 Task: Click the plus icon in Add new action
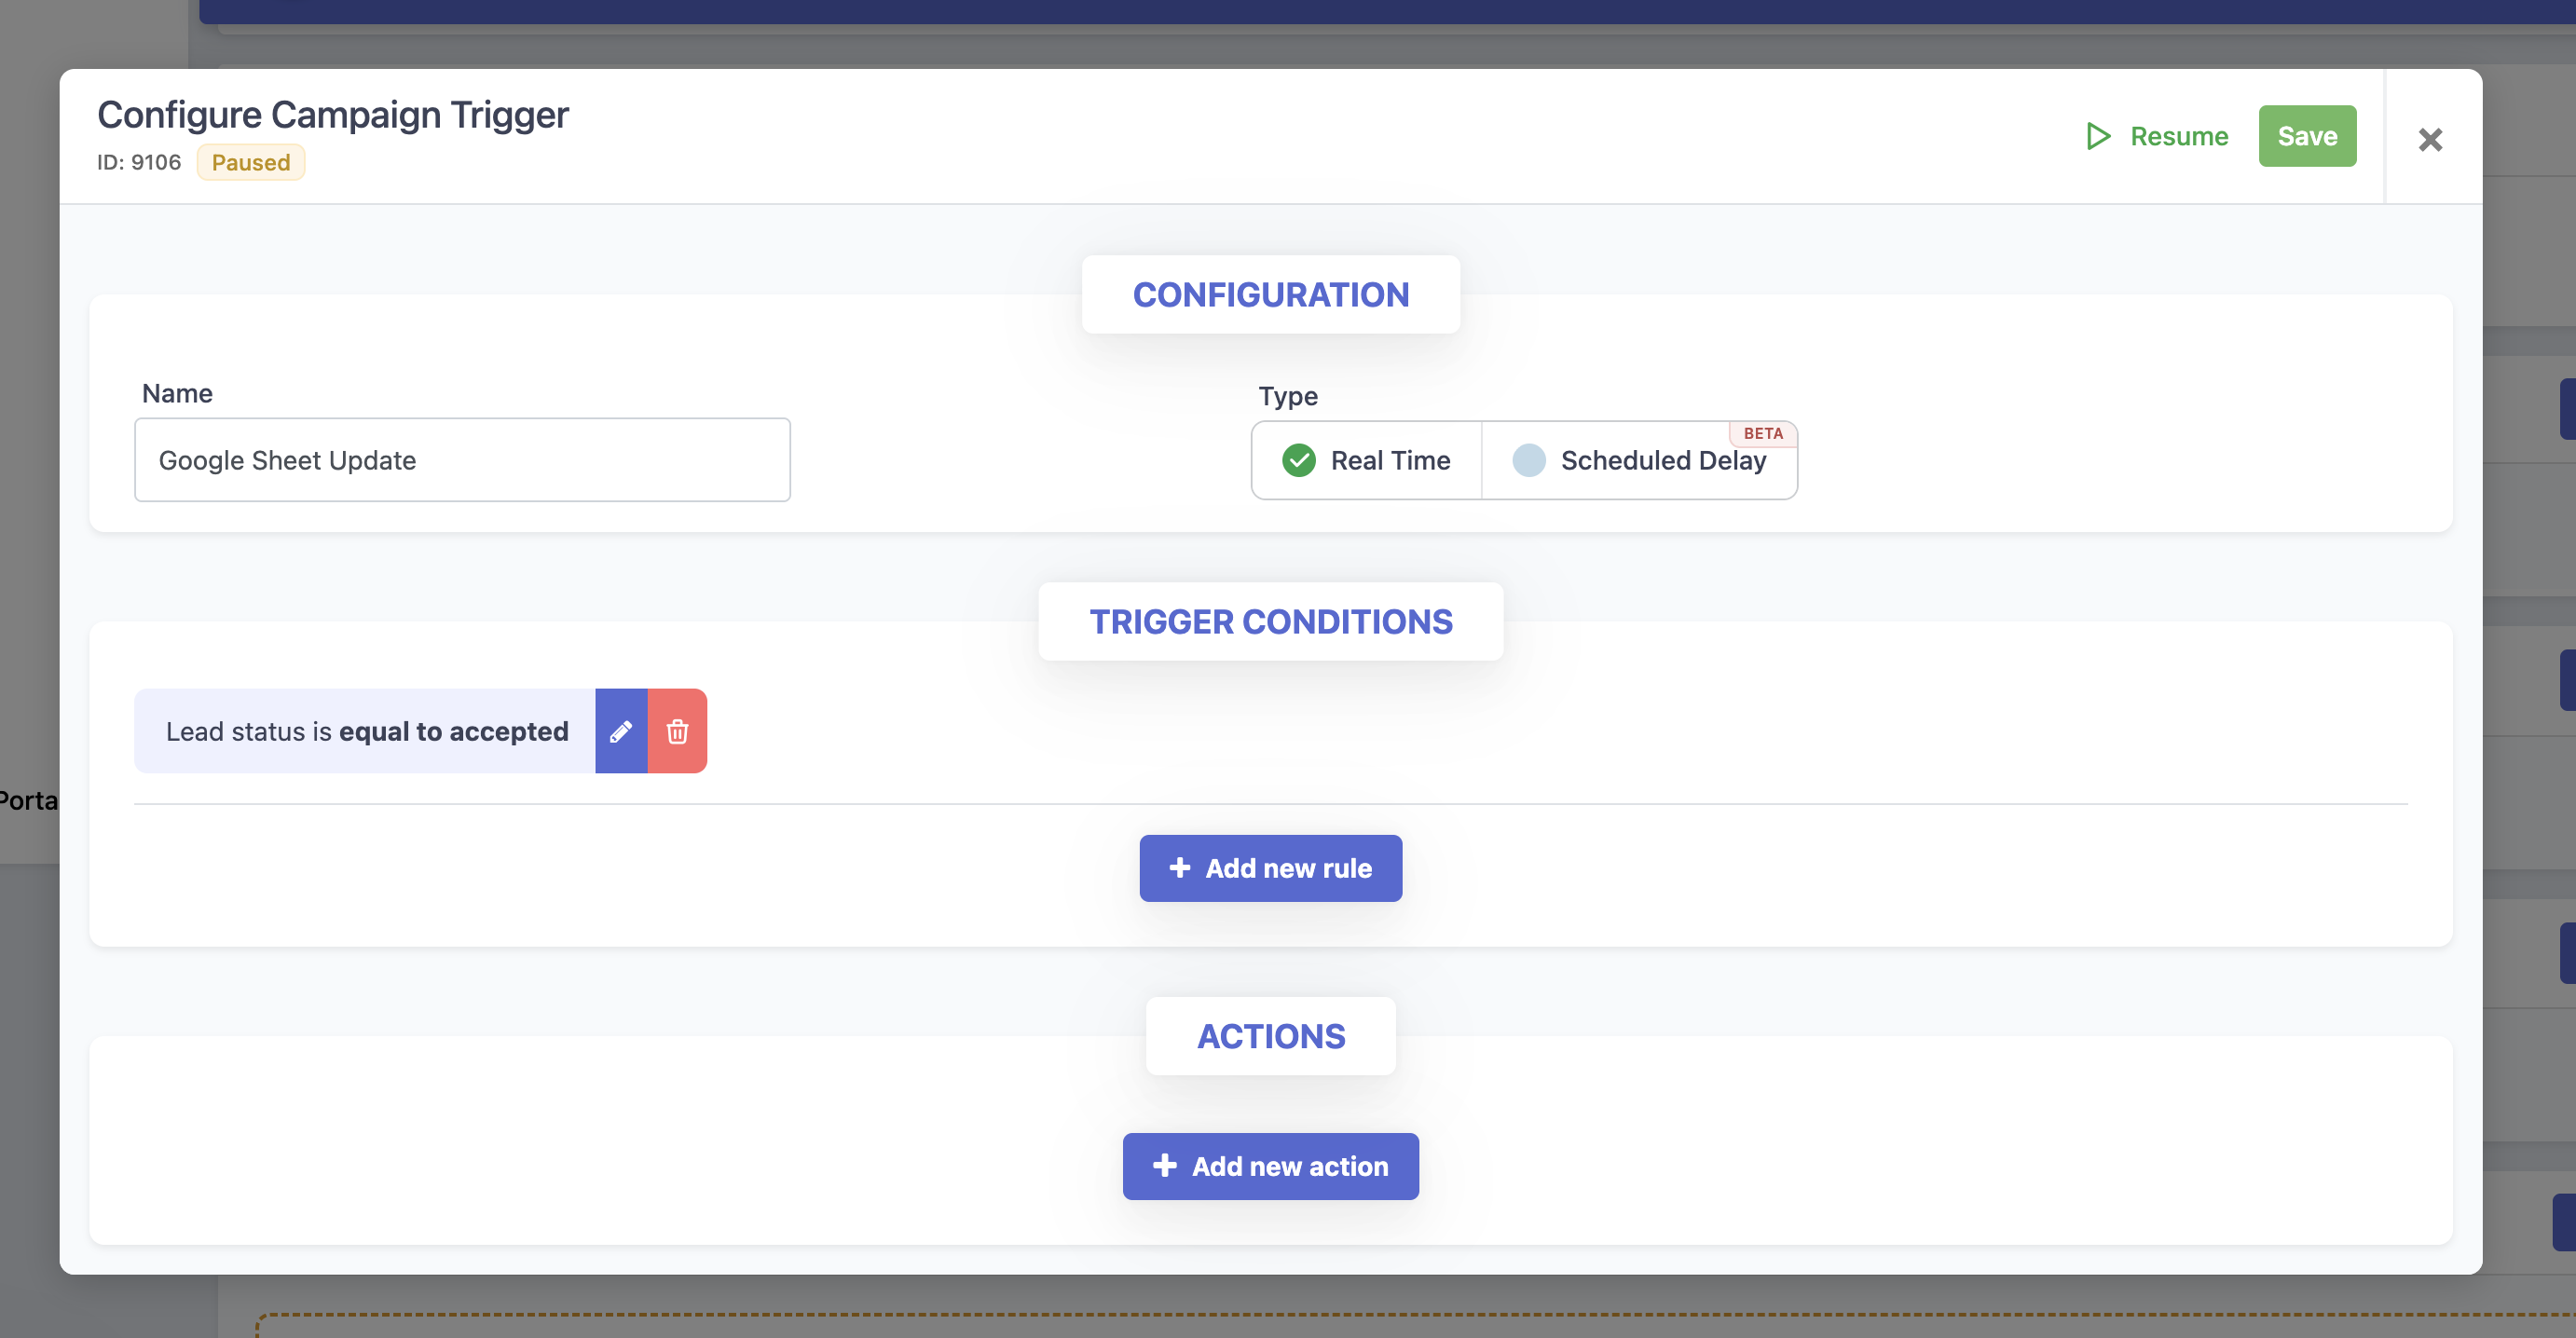click(x=1164, y=1165)
